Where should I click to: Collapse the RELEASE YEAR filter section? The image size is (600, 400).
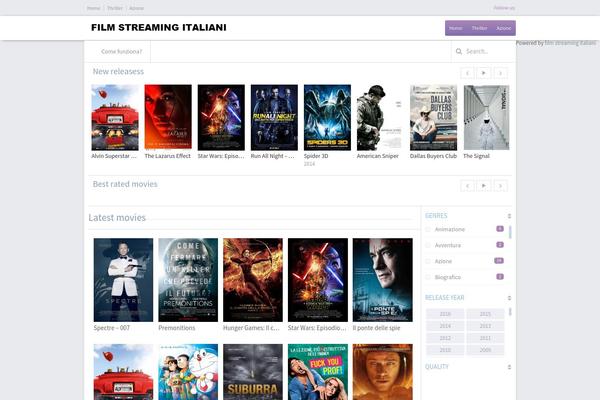point(509,298)
